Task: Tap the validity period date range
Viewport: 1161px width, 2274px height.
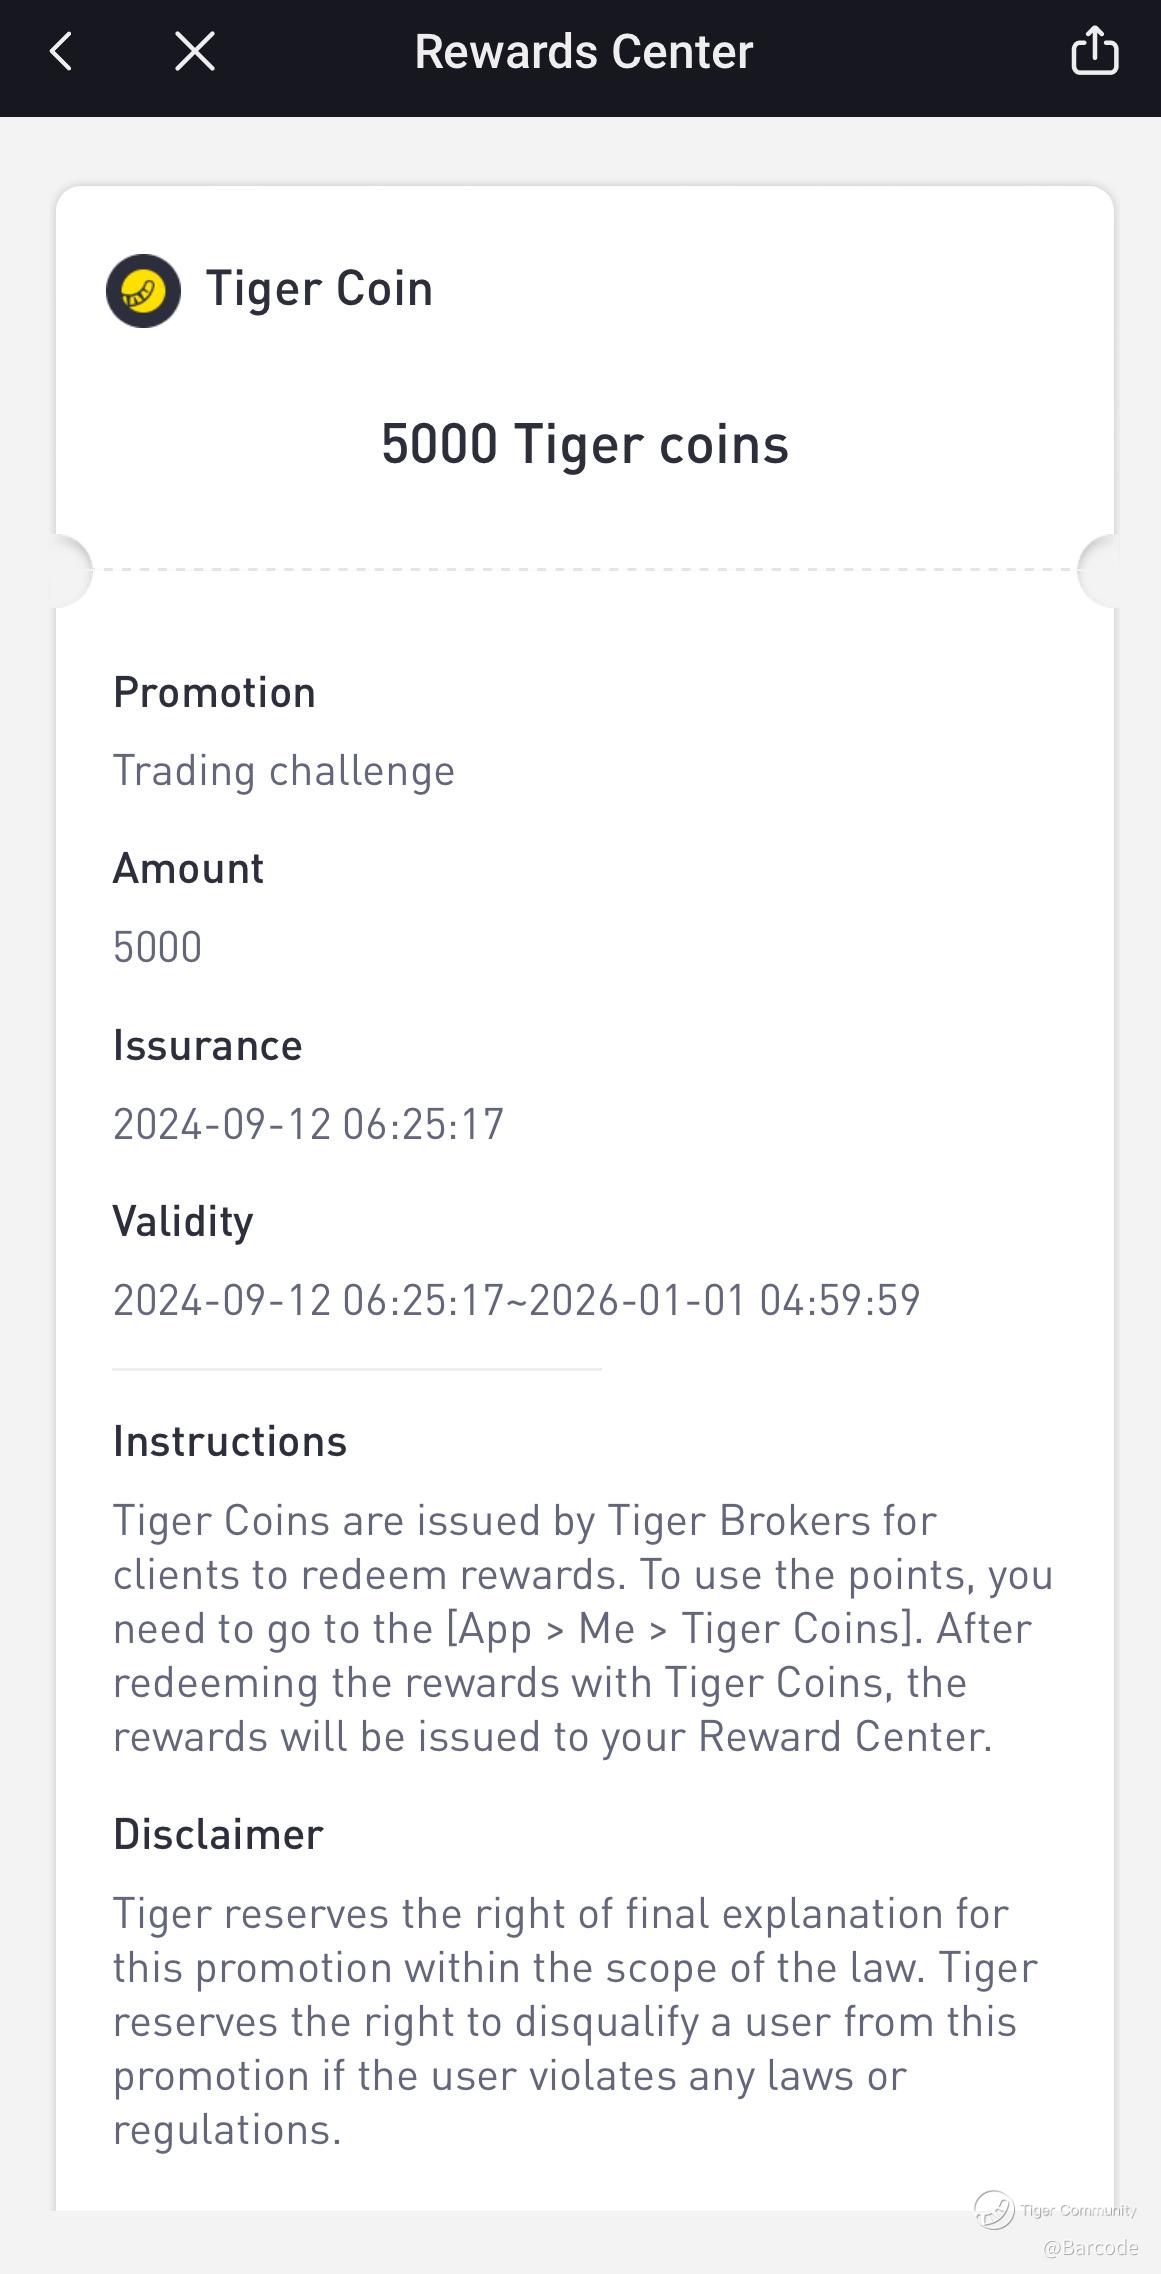Action: click(x=516, y=1301)
